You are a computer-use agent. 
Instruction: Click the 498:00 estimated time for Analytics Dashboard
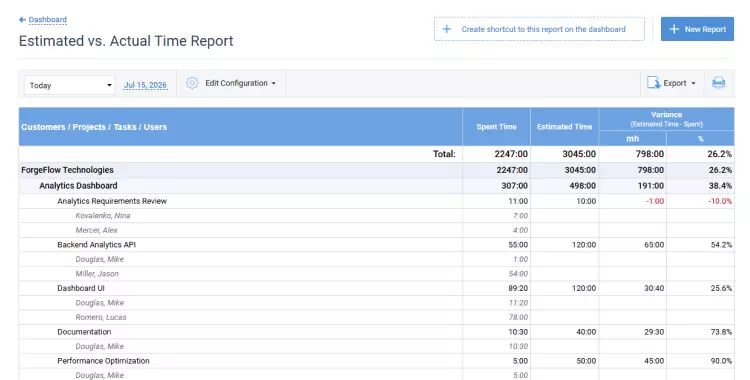pos(583,186)
